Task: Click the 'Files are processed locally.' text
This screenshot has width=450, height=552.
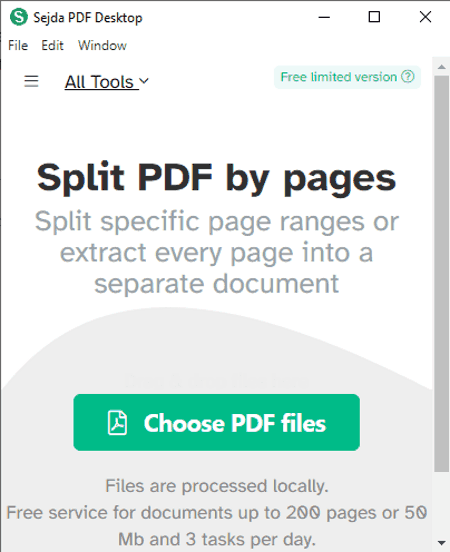Action: [217, 486]
